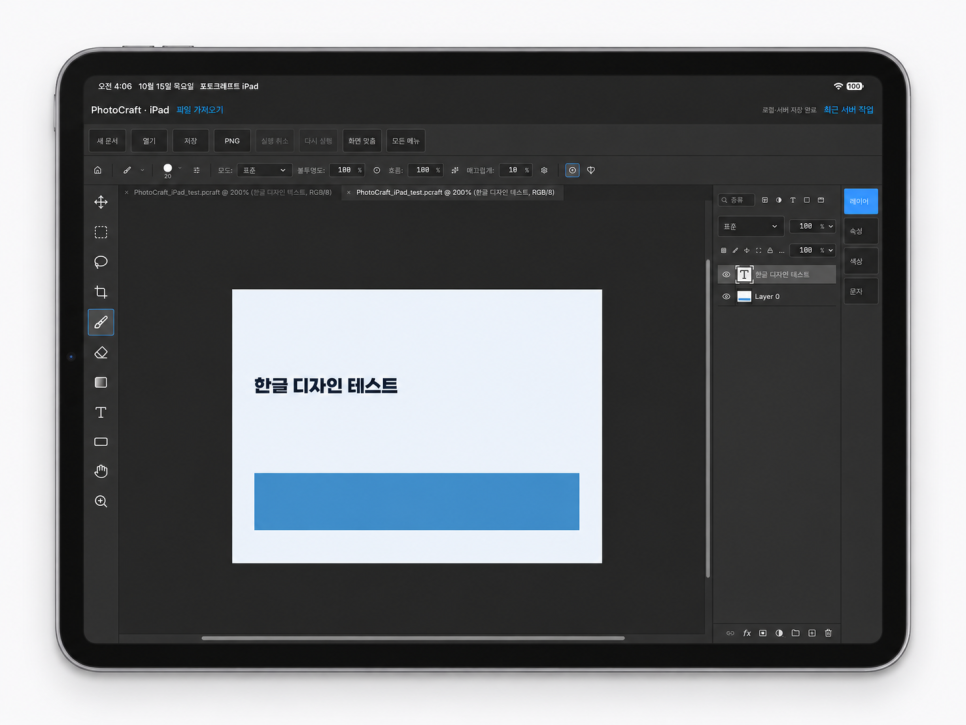Open the brush mode 표준 dropdown
Image resolution: width=966 pixels, height=725 pixels.
click(x=264, y=170)
